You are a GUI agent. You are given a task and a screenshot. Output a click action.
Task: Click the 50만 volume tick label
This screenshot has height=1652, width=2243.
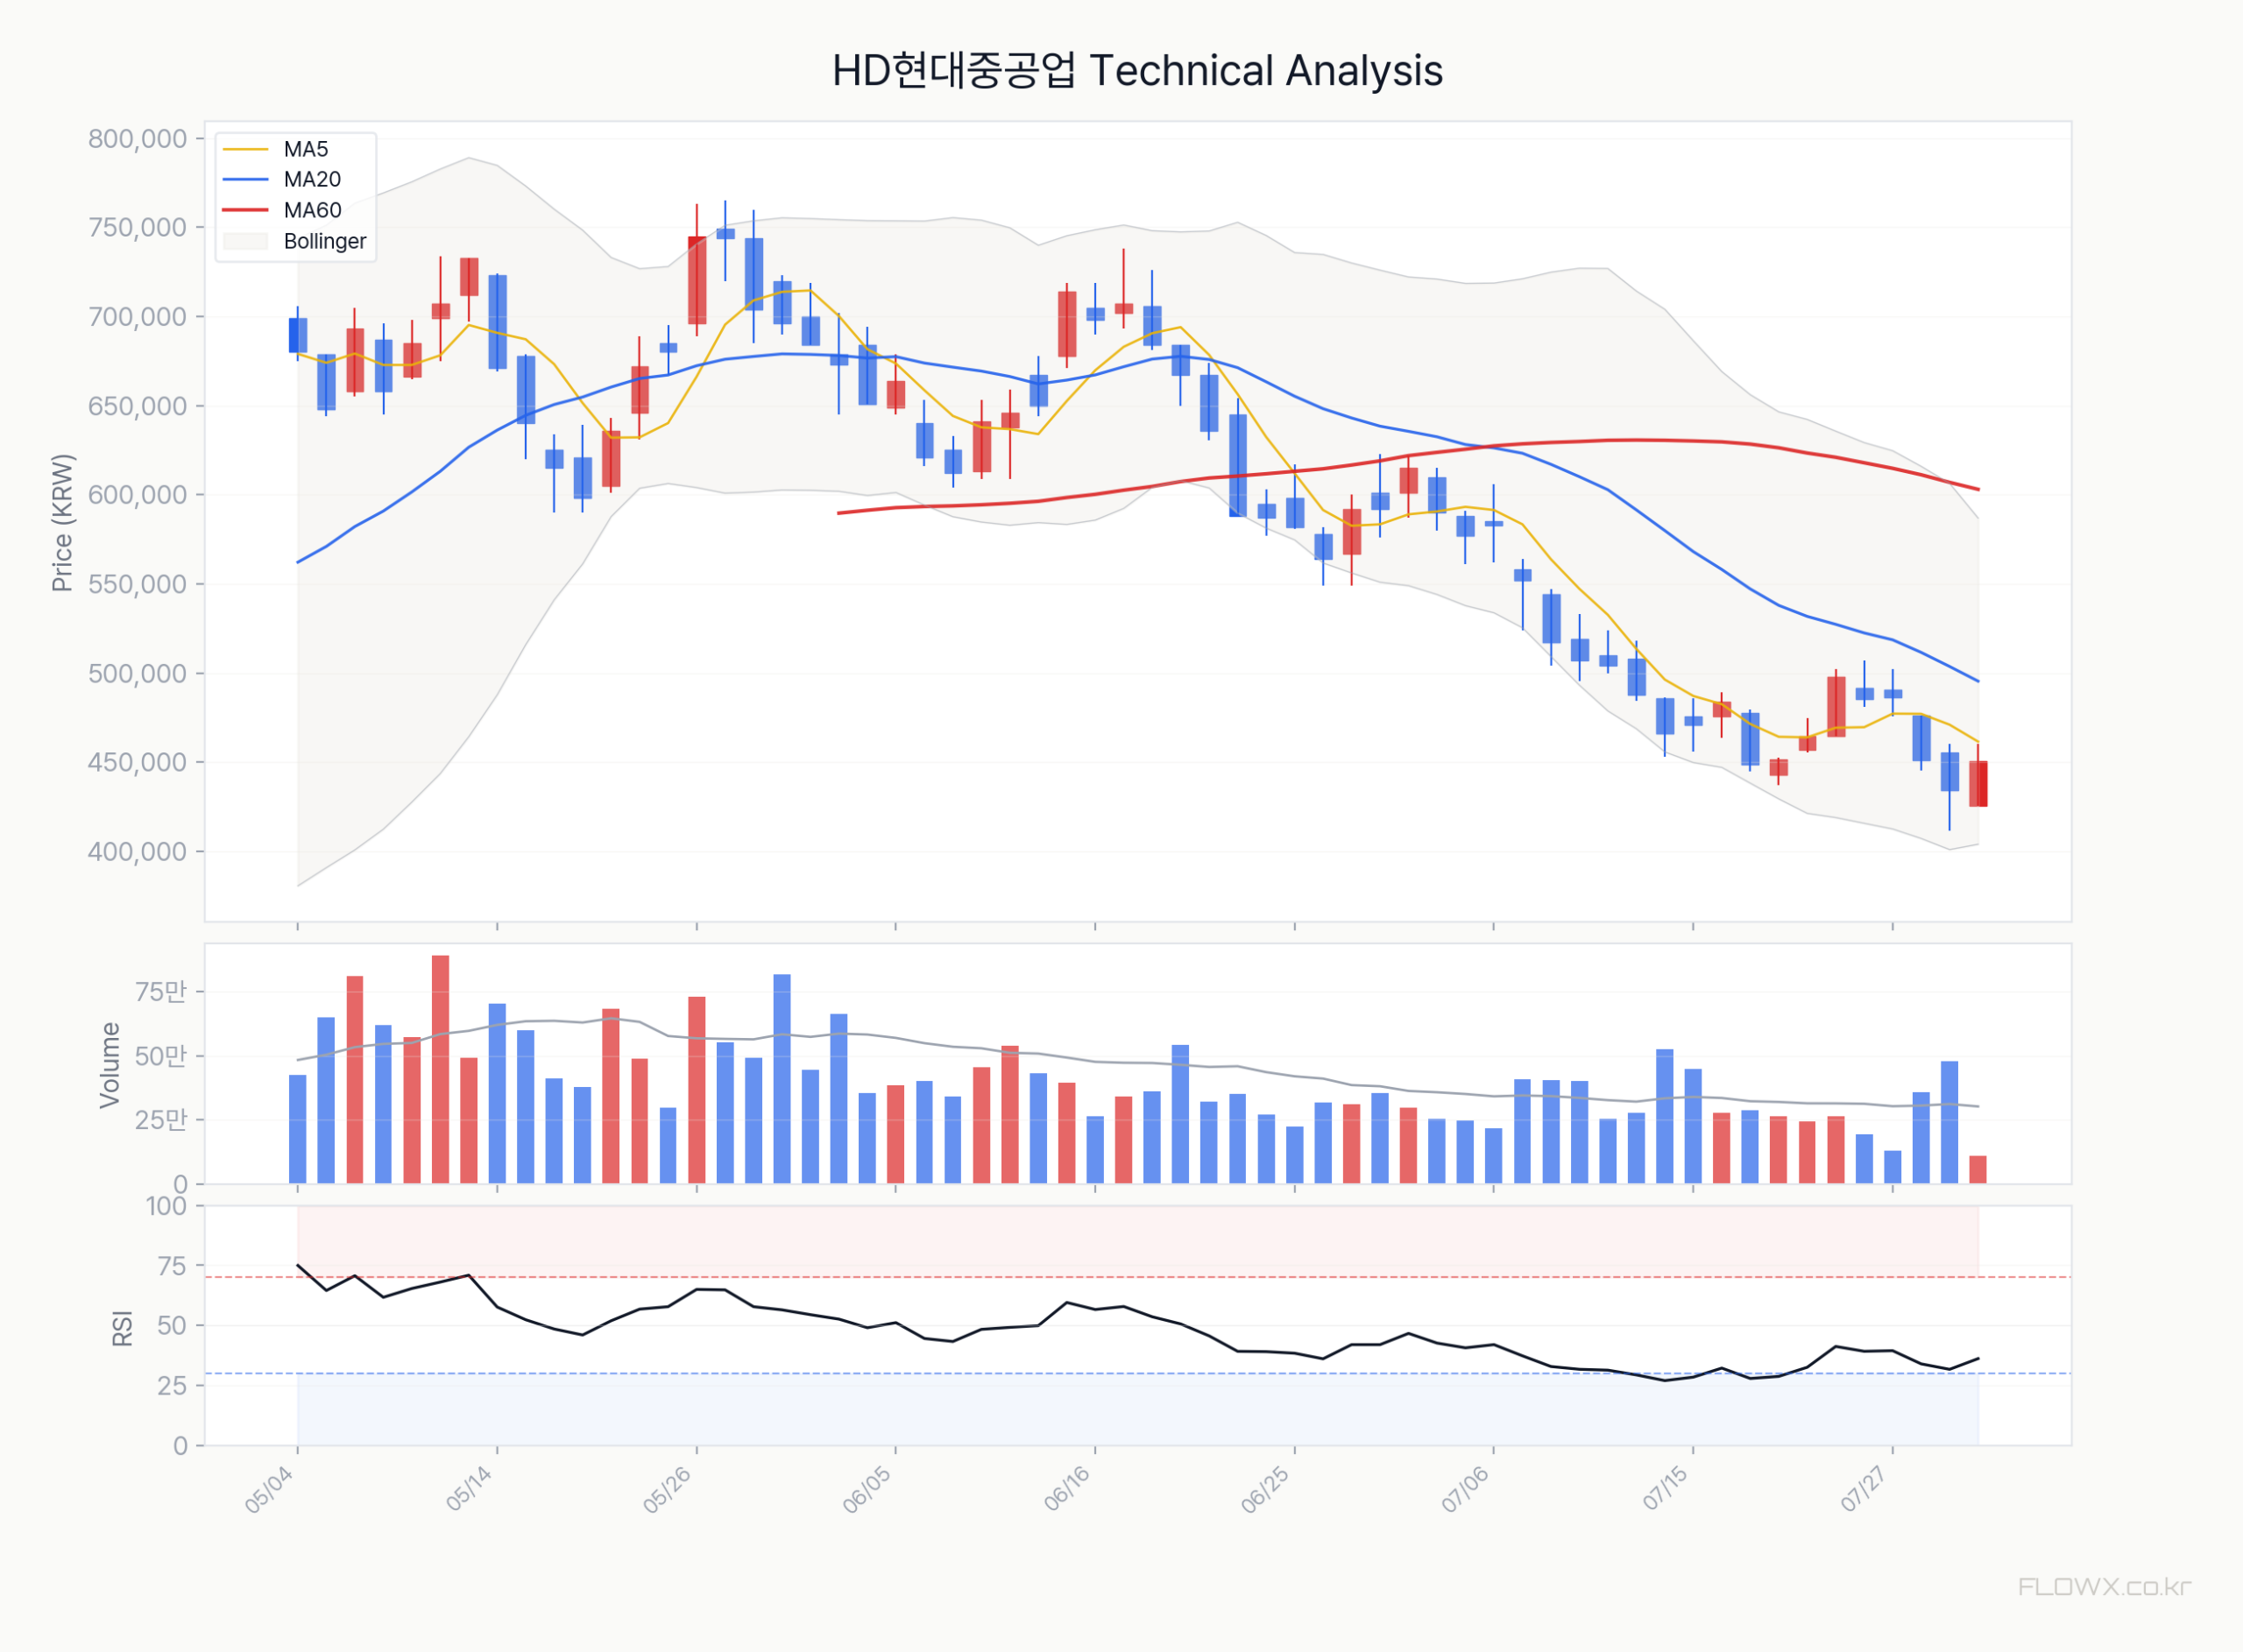tap(161, 1056)
